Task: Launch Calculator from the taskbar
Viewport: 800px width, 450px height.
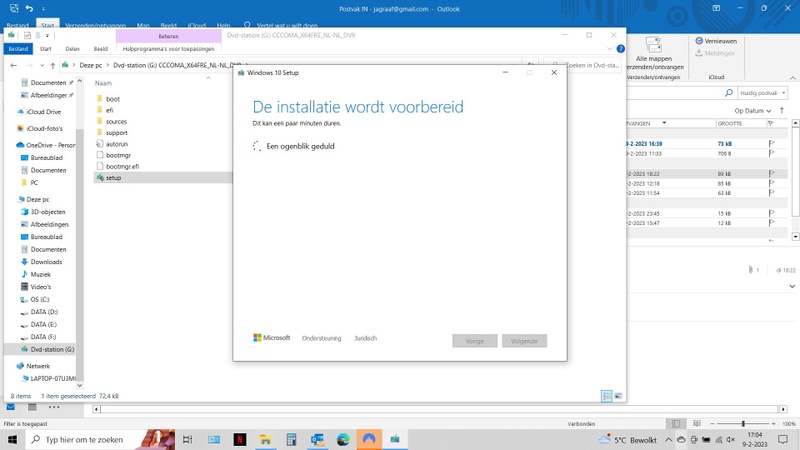Action: tap(291, 439)
